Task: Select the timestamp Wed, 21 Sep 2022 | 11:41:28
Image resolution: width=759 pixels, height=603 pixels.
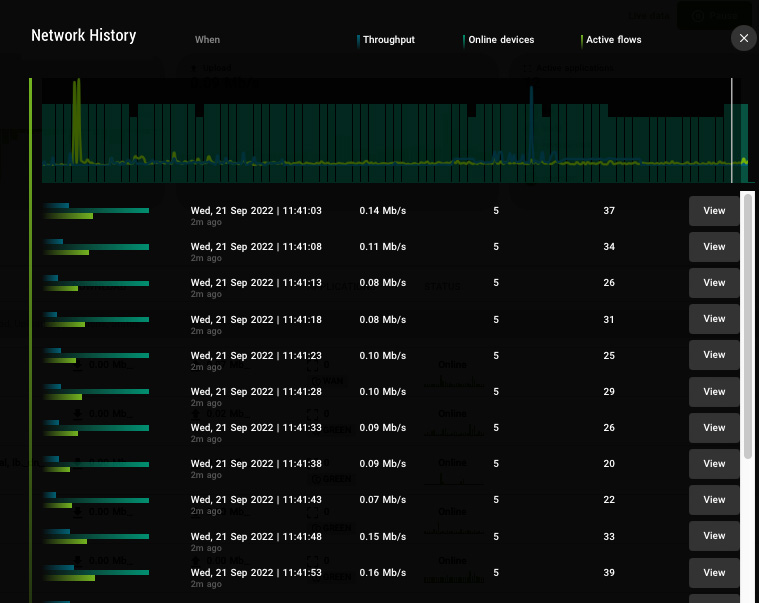Action: tap(256, 392)
